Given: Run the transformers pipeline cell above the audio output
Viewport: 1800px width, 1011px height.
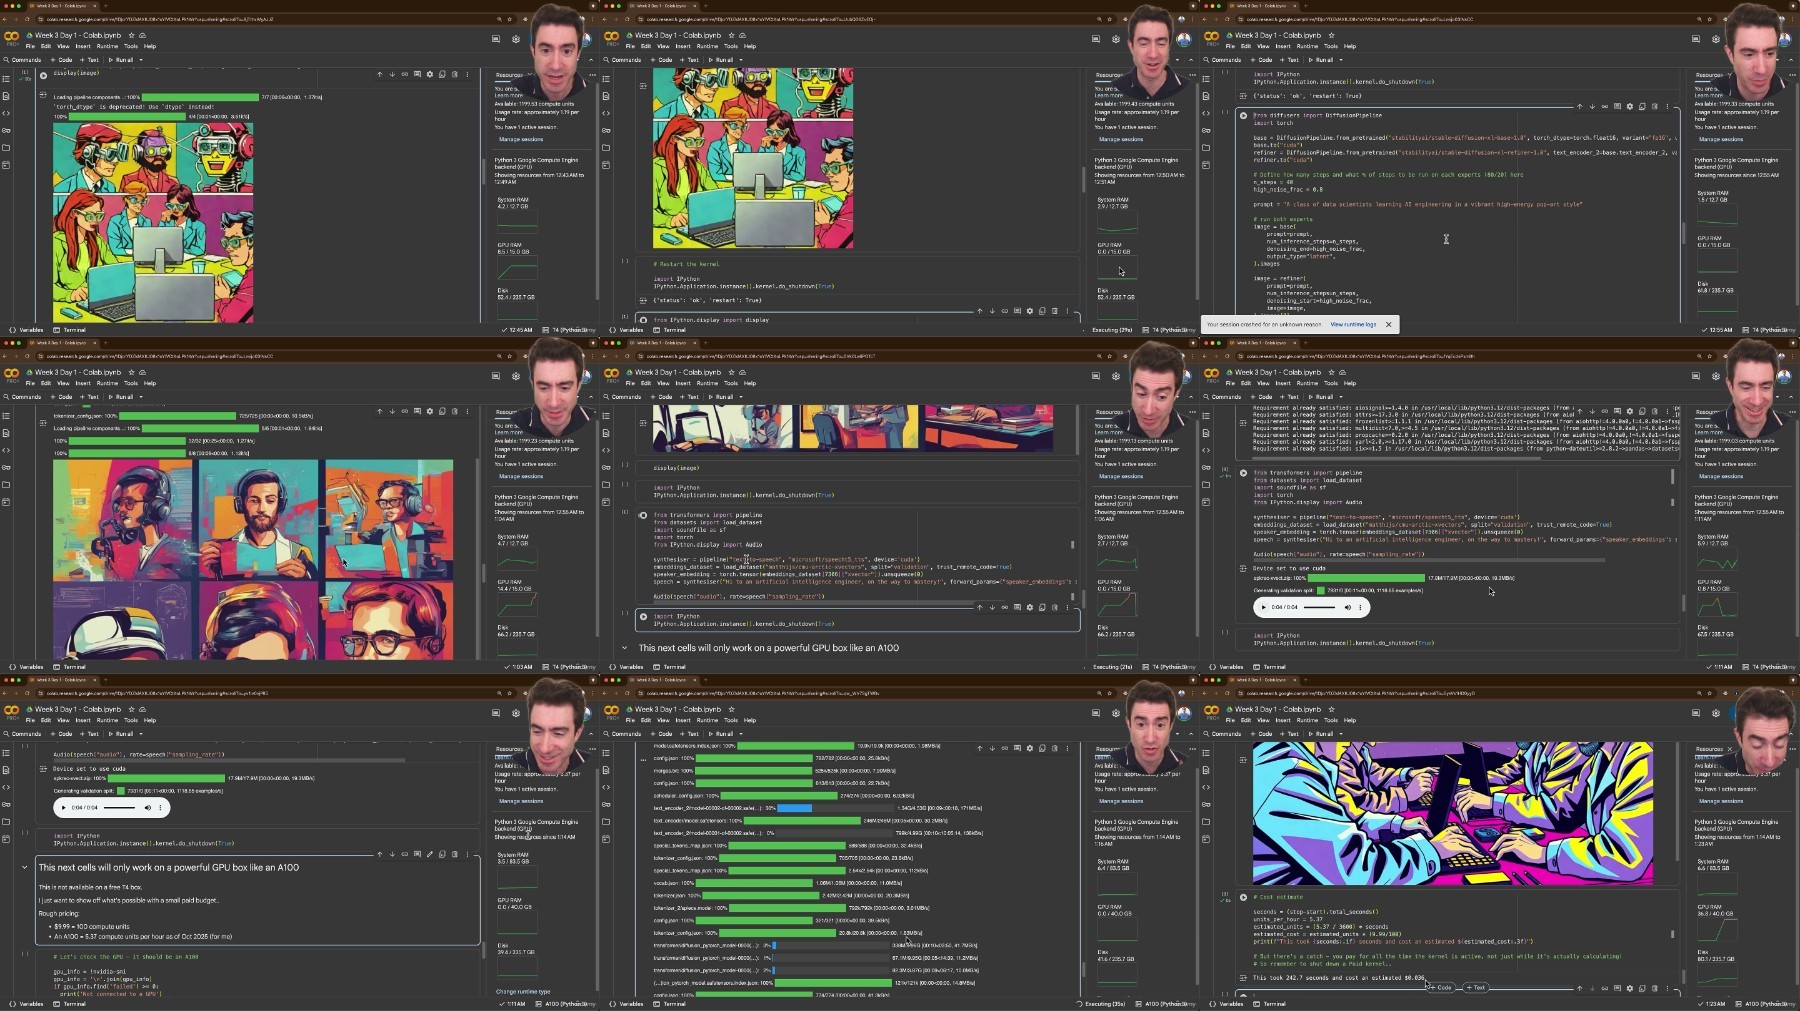Looking at the screenshot, I should [1243, 473].
